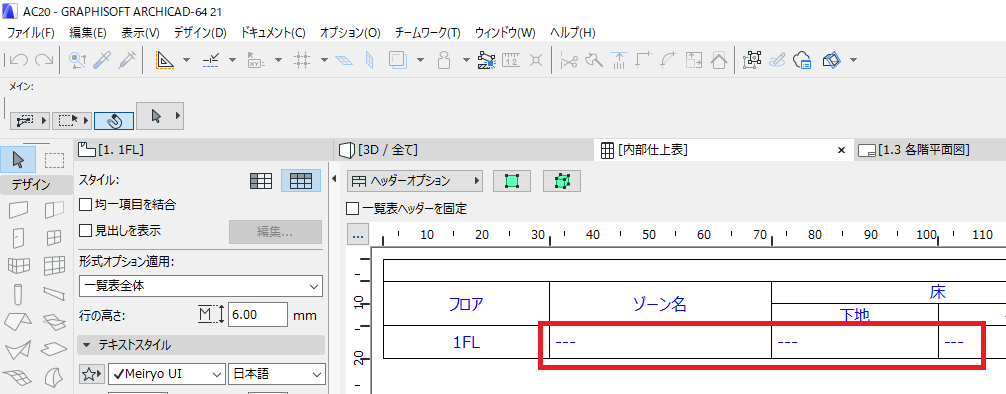Select the Beam tool in toolbox
This screenshot has height=394, width=1006.
55,294
